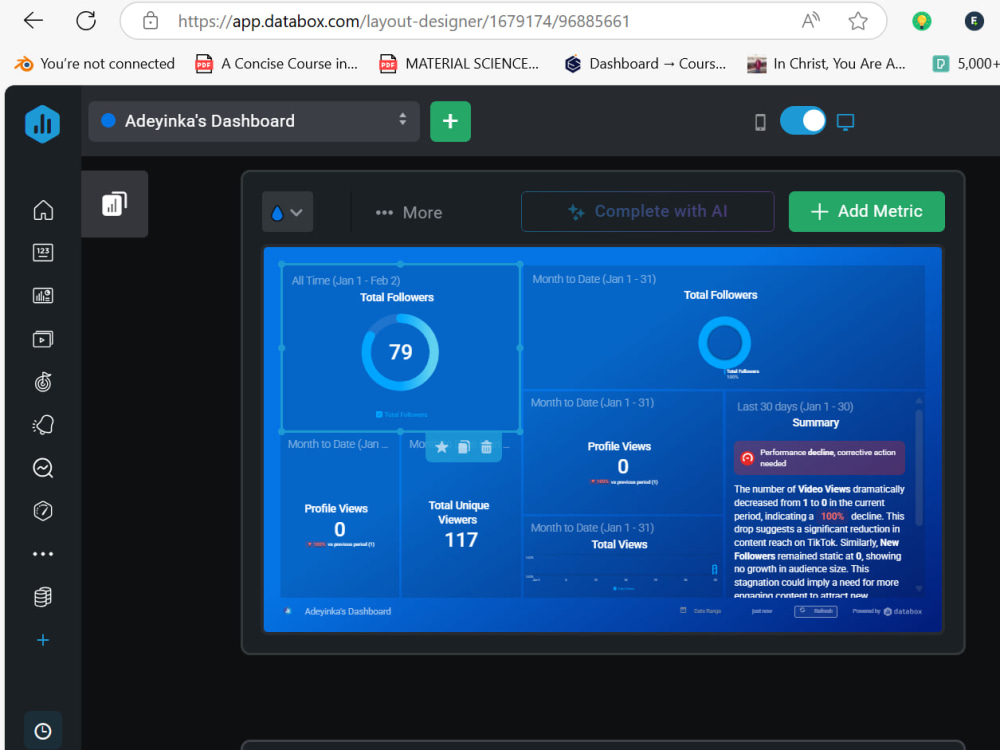Delete the widget using the trash icon

[486, 447]
